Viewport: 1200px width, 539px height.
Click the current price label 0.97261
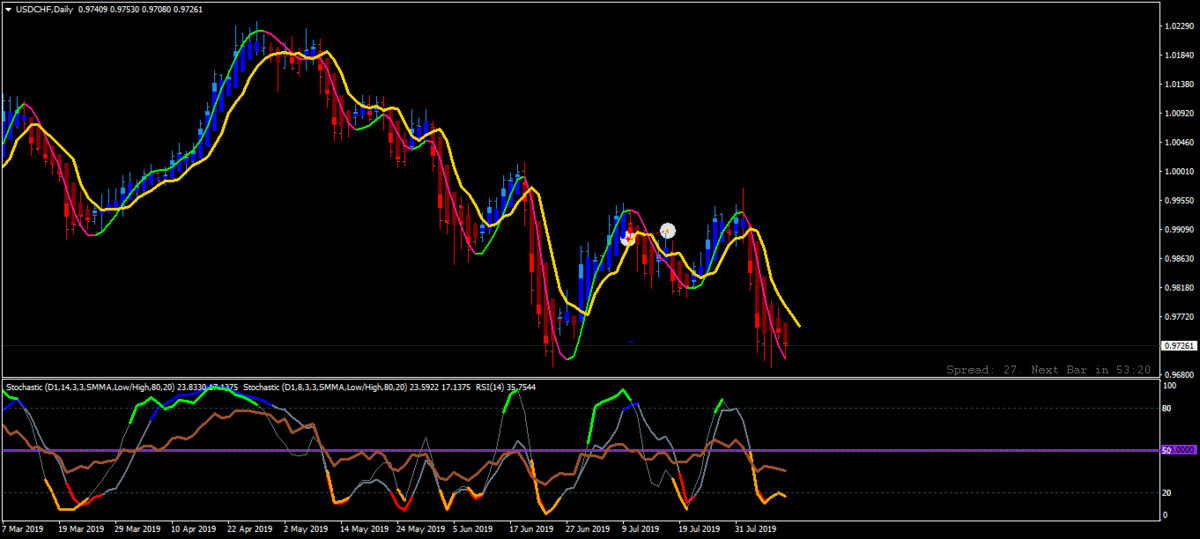tap(1180, 346)
